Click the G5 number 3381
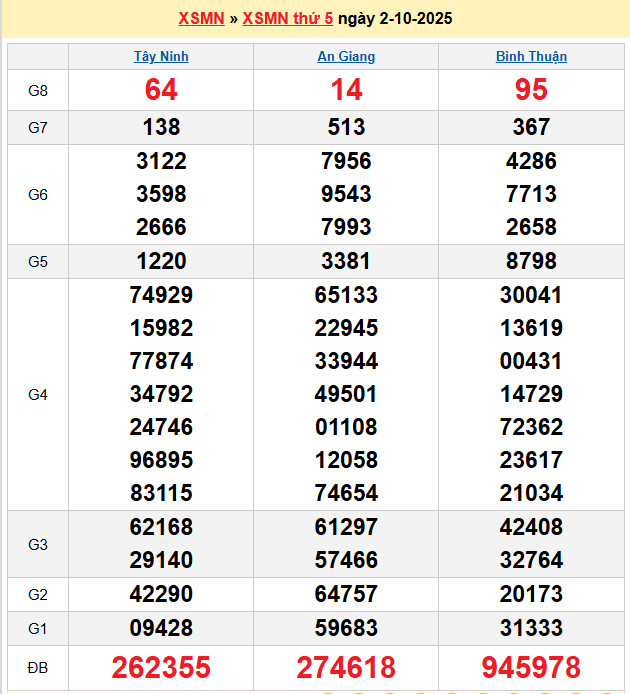The image size is (630, 694). click(x=346, y=262)
